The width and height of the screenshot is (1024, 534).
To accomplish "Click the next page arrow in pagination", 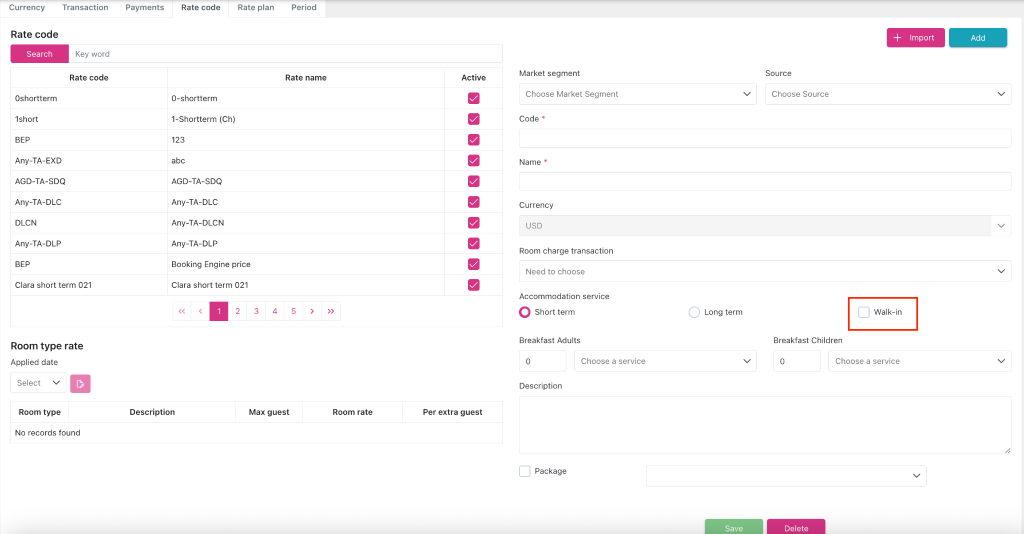I will tap(312, 312).
